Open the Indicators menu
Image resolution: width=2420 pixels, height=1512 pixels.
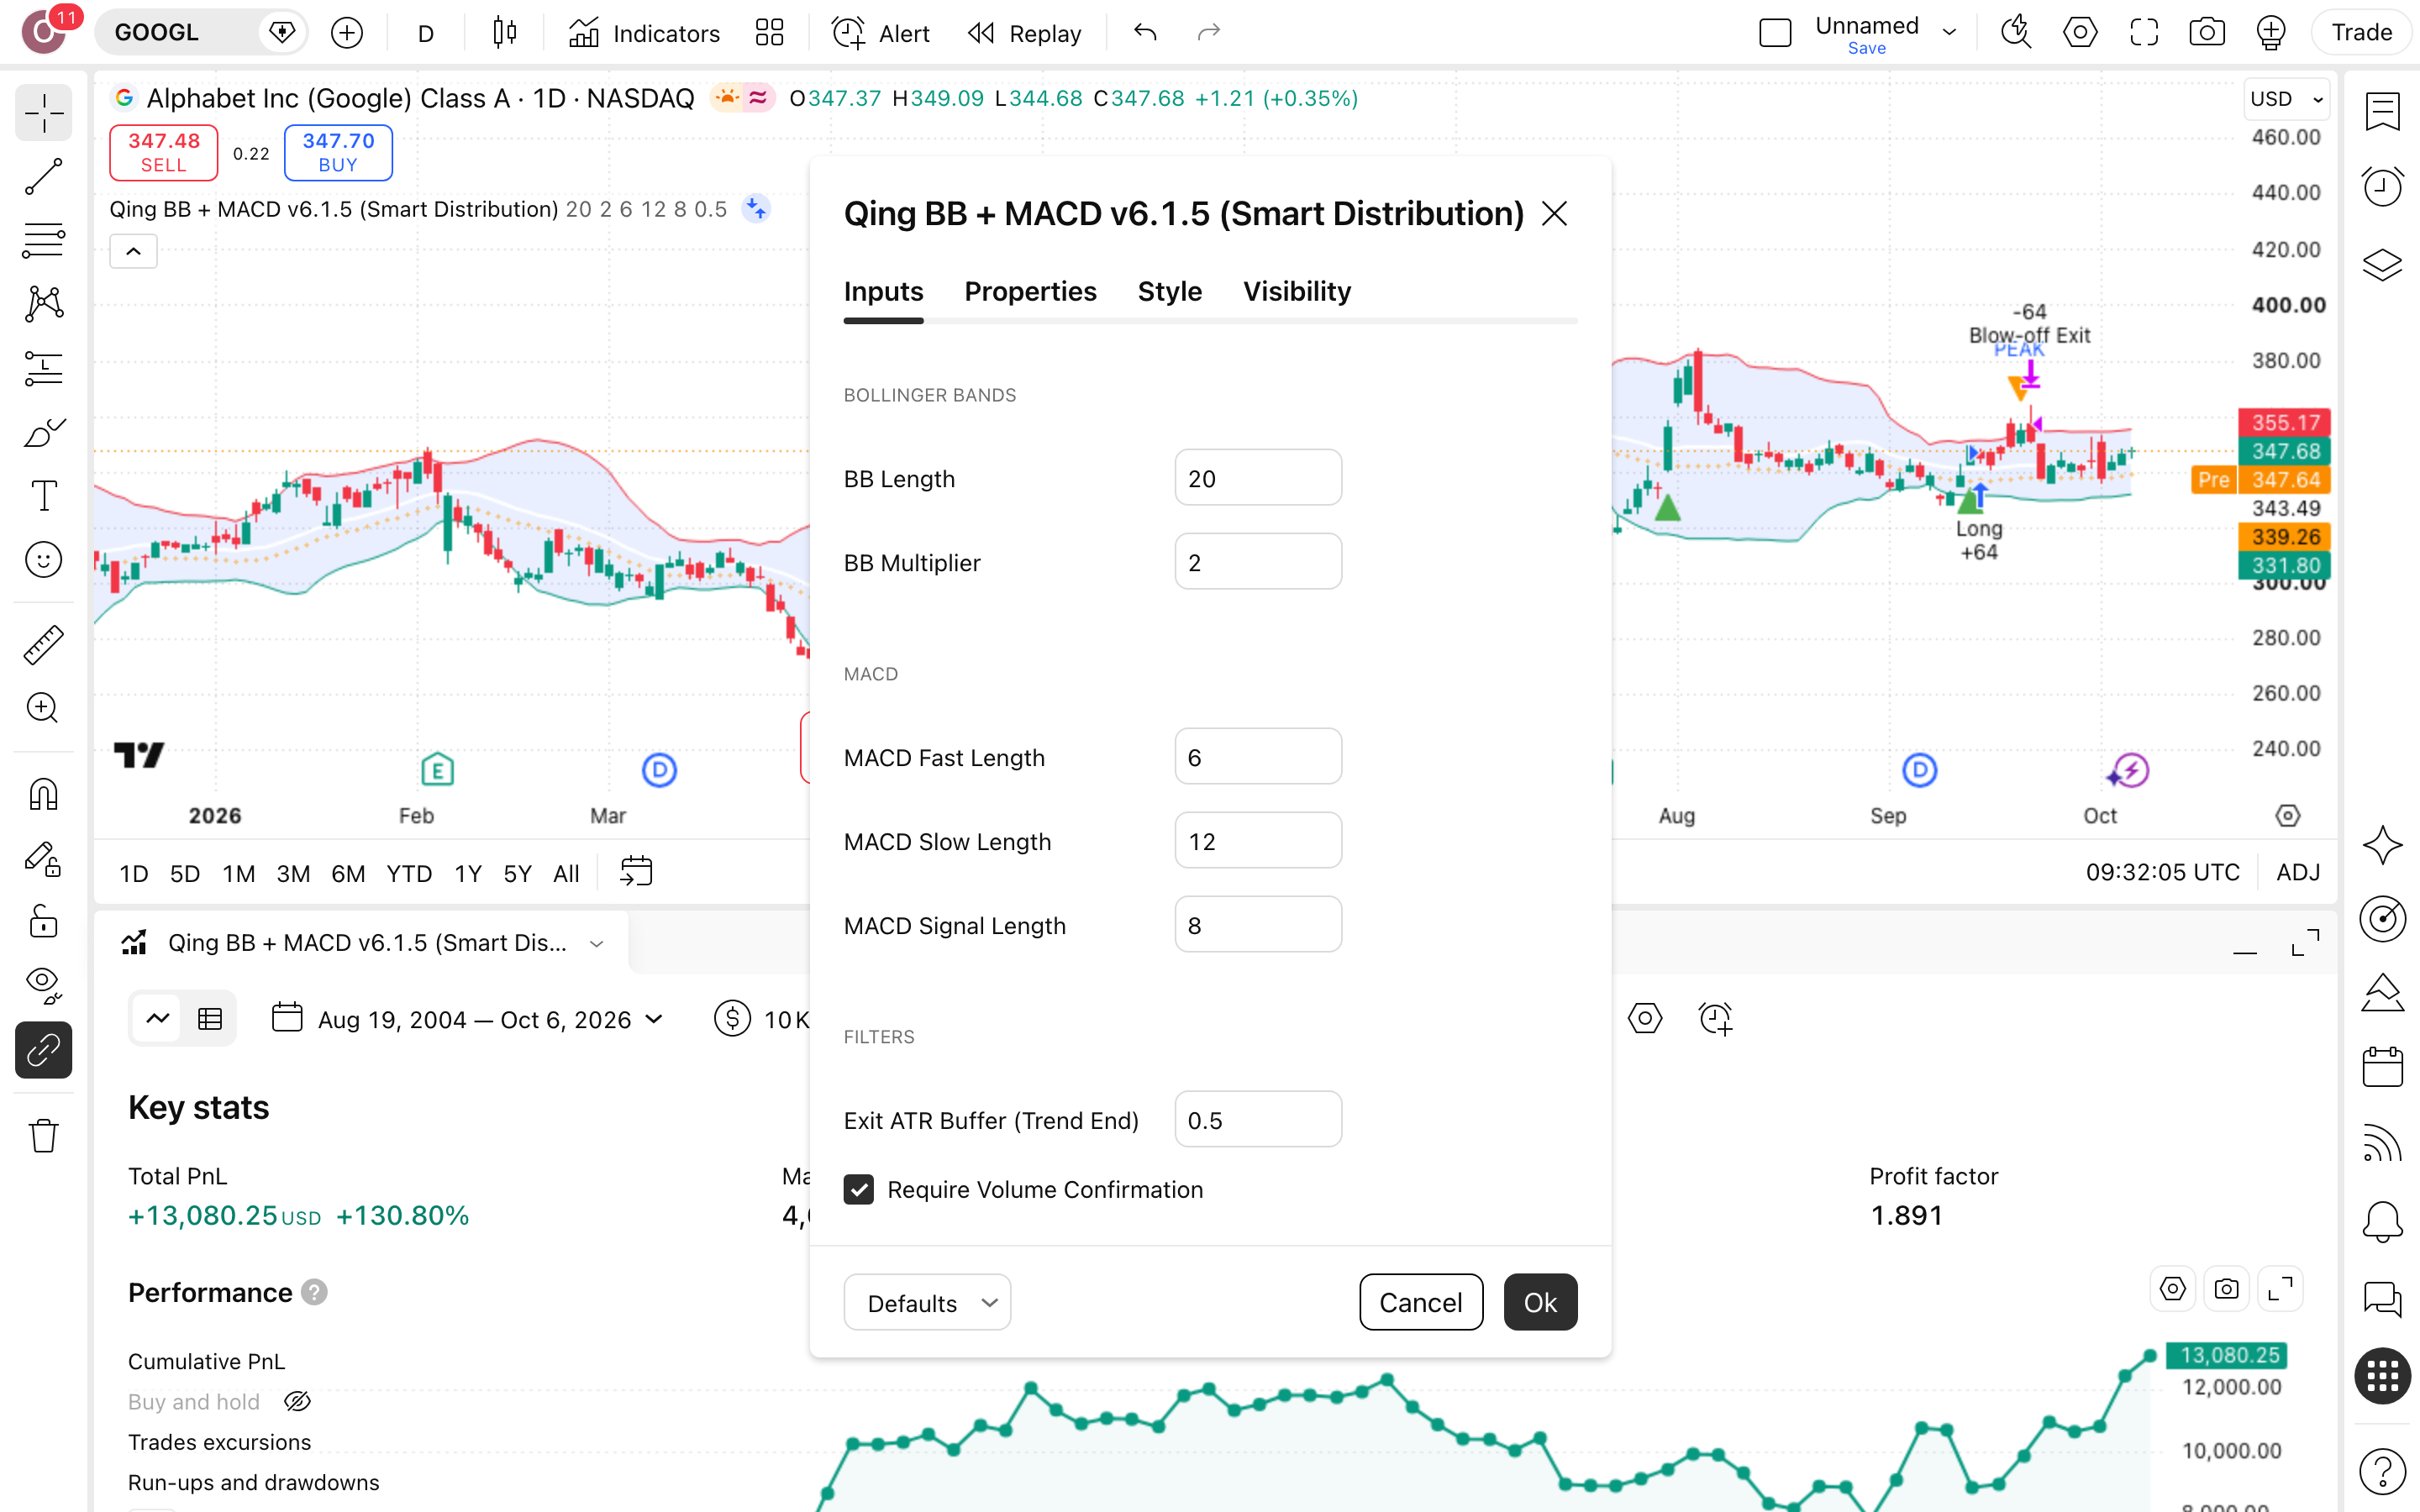coord(644,33)
